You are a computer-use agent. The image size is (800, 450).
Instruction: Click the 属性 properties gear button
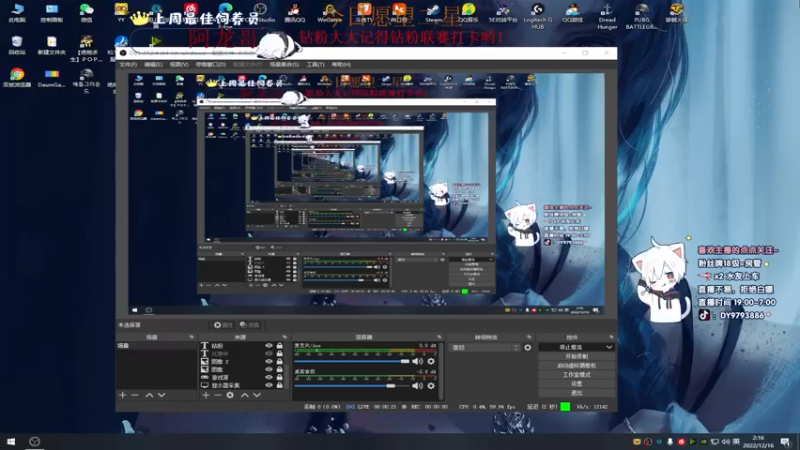(x=223, y=325)
